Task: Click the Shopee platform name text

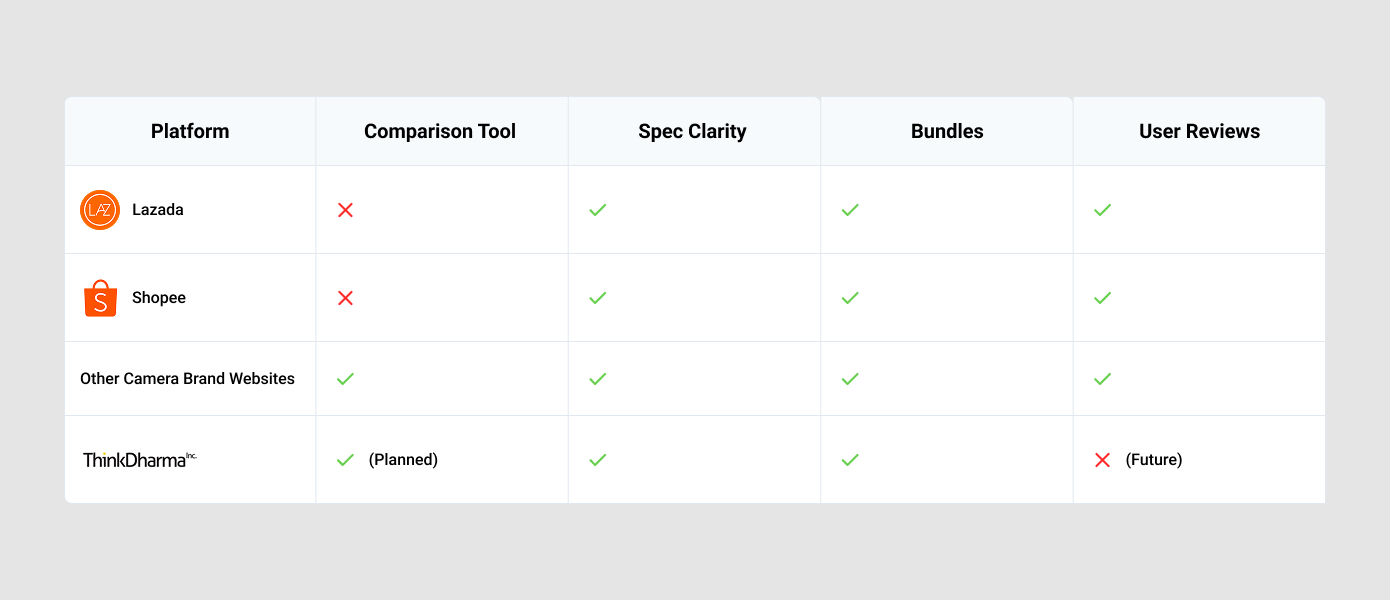Action: (x=159, y=298)
